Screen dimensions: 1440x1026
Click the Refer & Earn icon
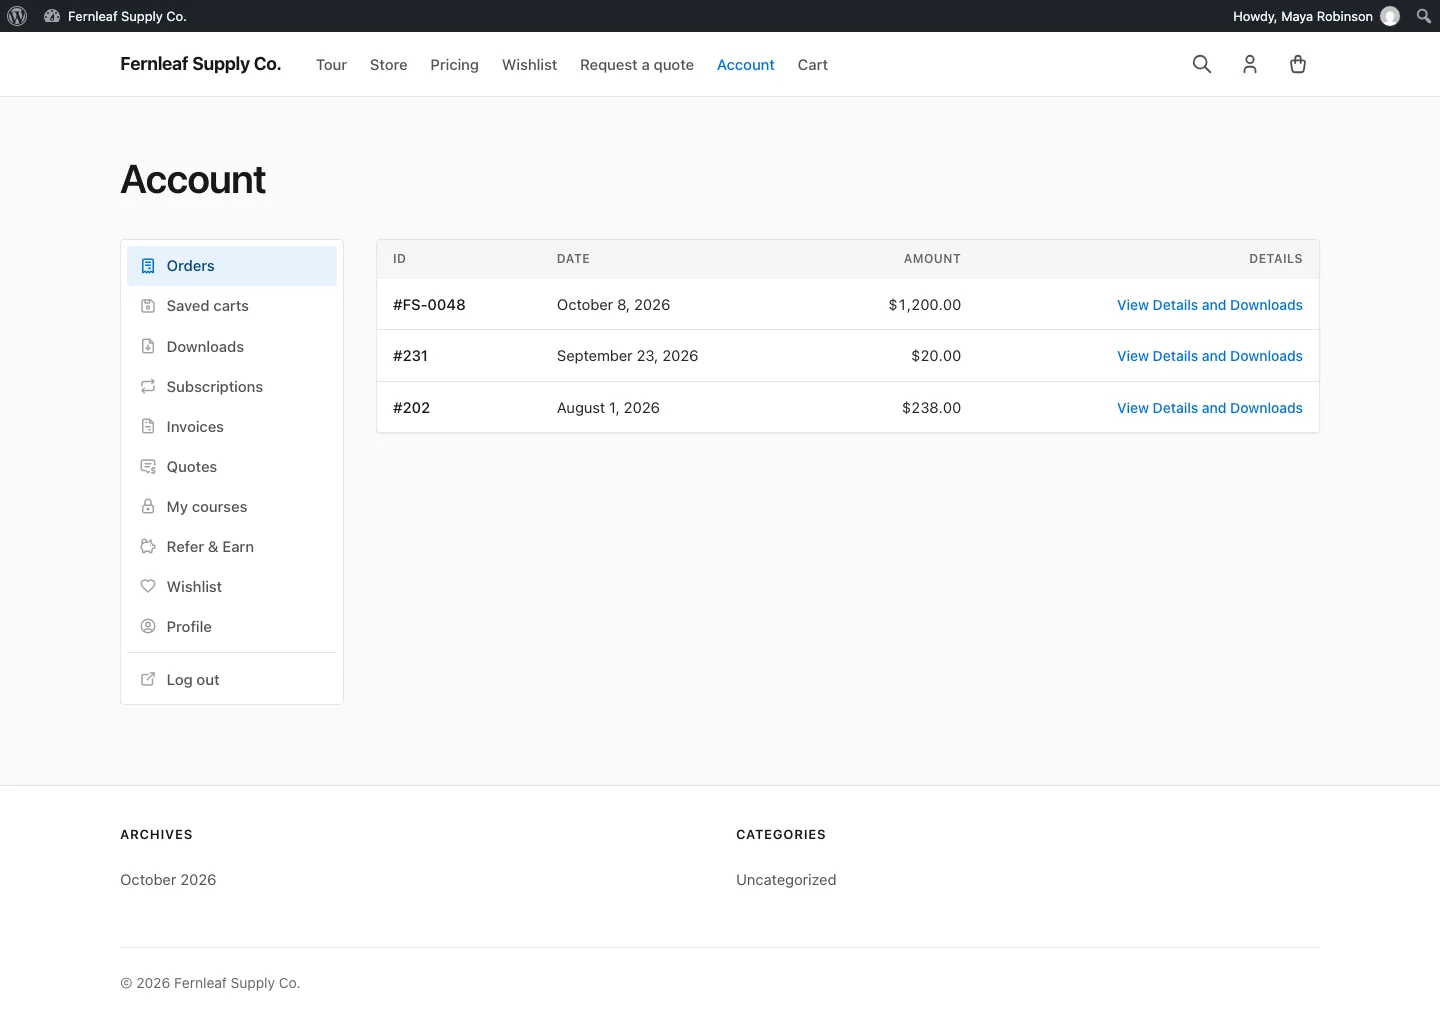[x=148, y=546]
